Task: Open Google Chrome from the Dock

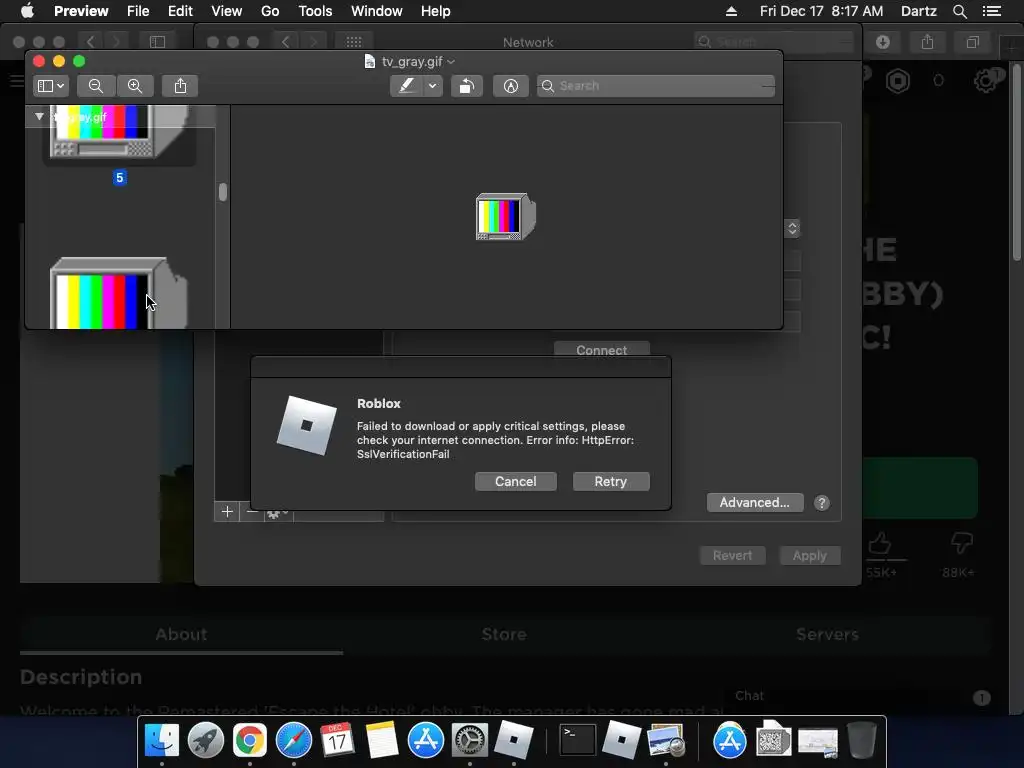Action: pyautogui.click(x=249, y=741)
